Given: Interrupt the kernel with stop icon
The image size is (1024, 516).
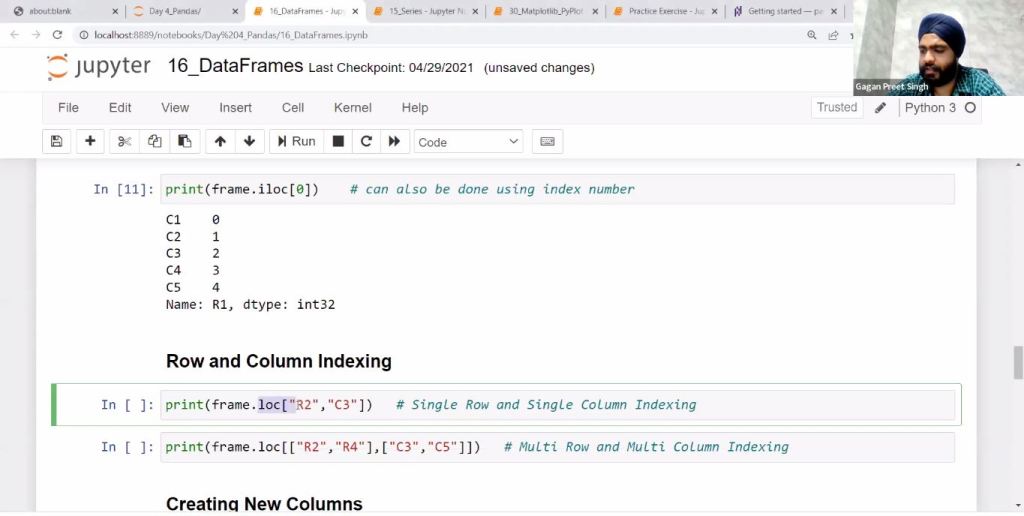Looking at the screenshot, I should point(338,142).
